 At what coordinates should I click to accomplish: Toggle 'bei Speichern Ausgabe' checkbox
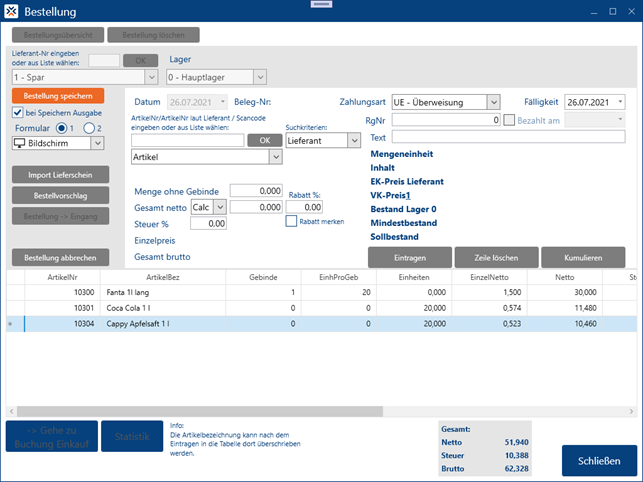(17, 113)
